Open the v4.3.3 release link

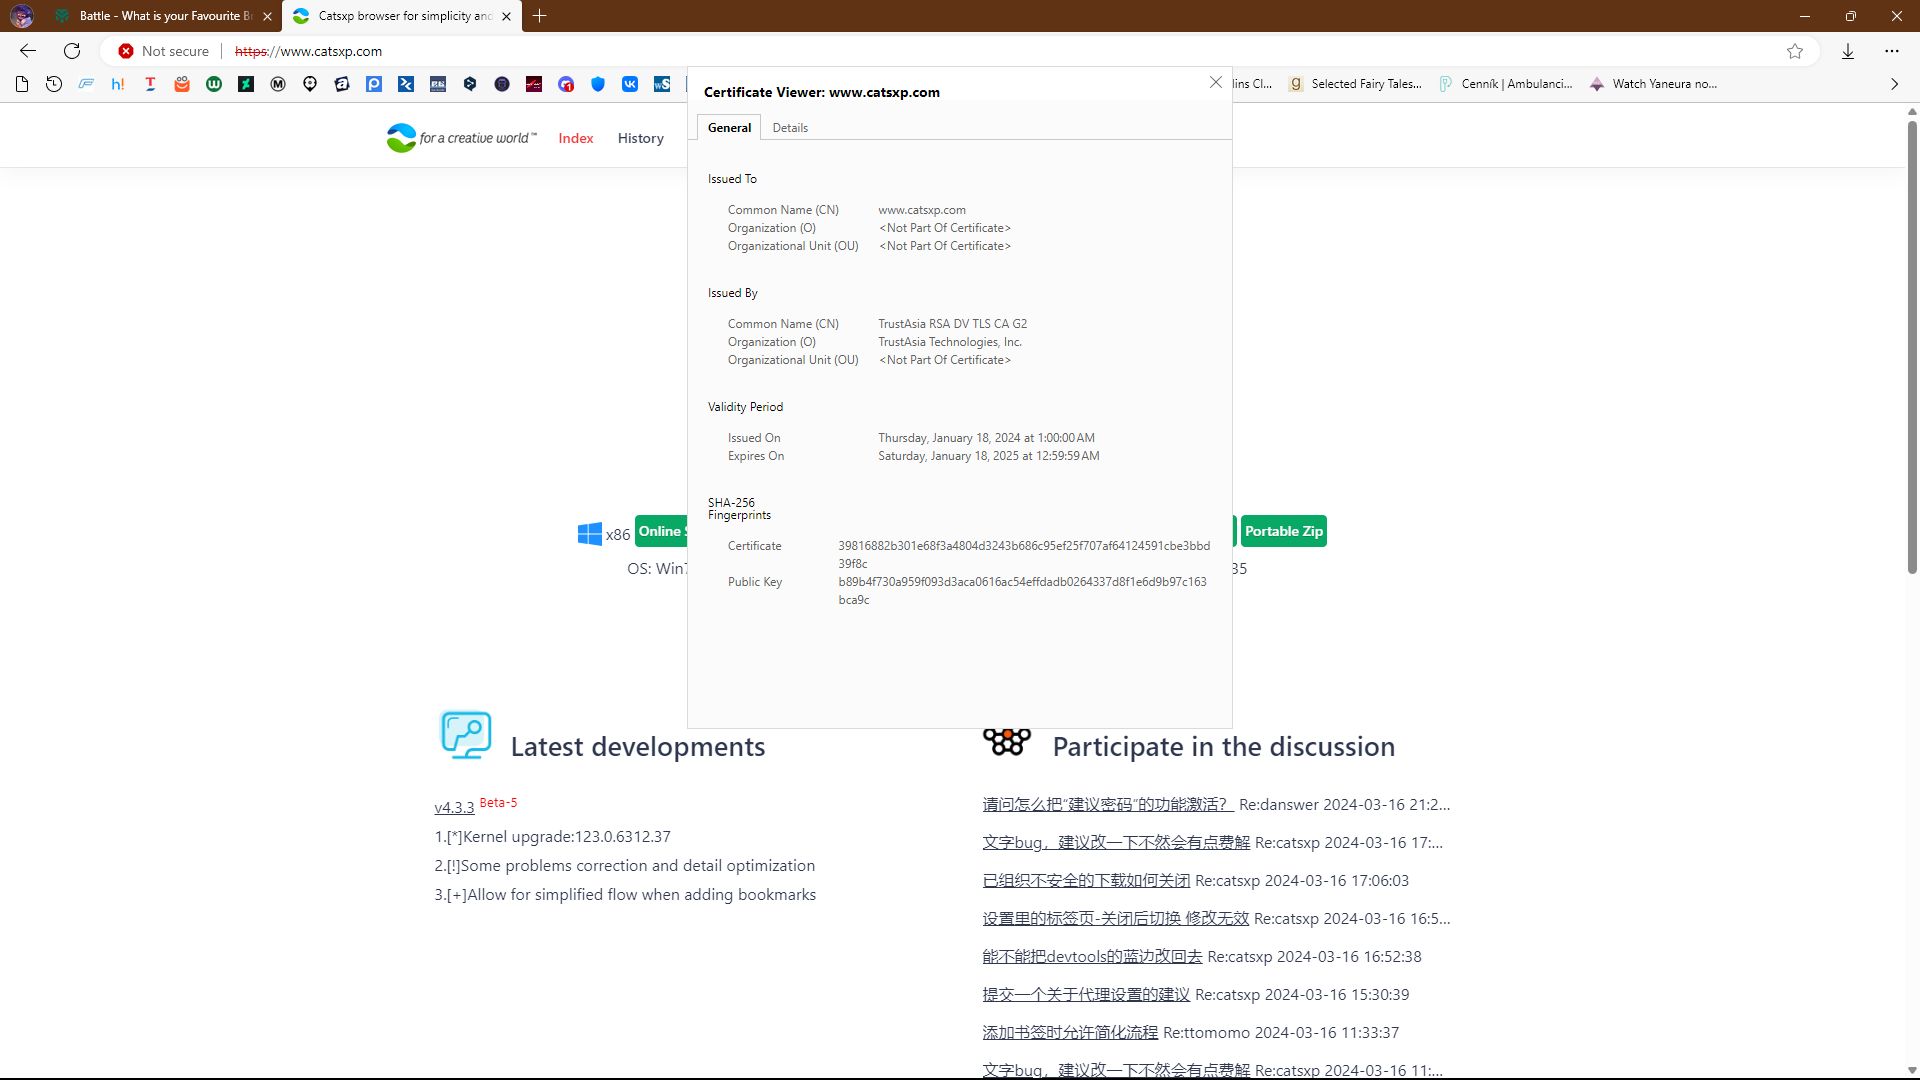(454, 807)
